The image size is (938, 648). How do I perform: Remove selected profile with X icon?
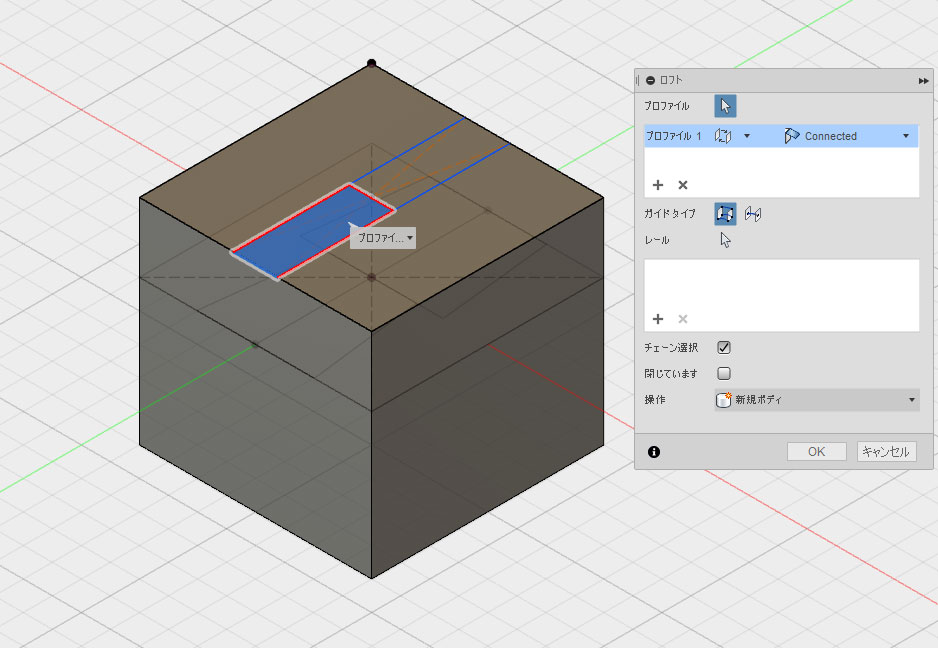tap(683, 185)
